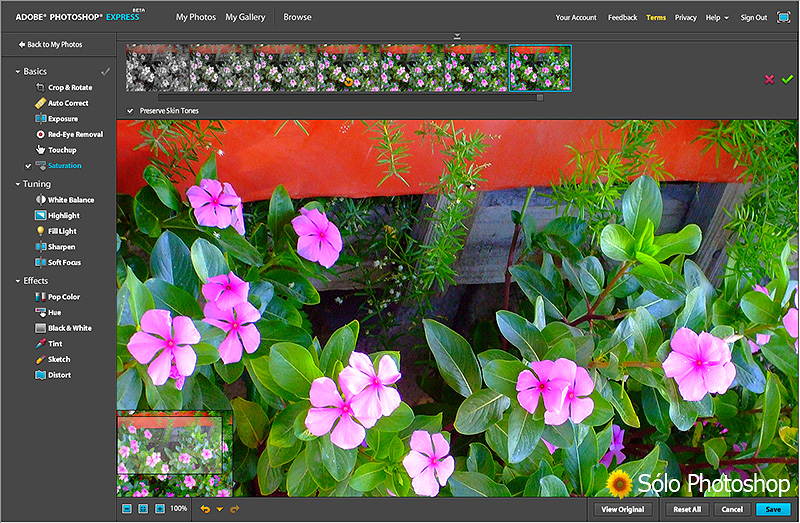Uncheck the Saturation applied-edit checkbox

click(28, 166)
